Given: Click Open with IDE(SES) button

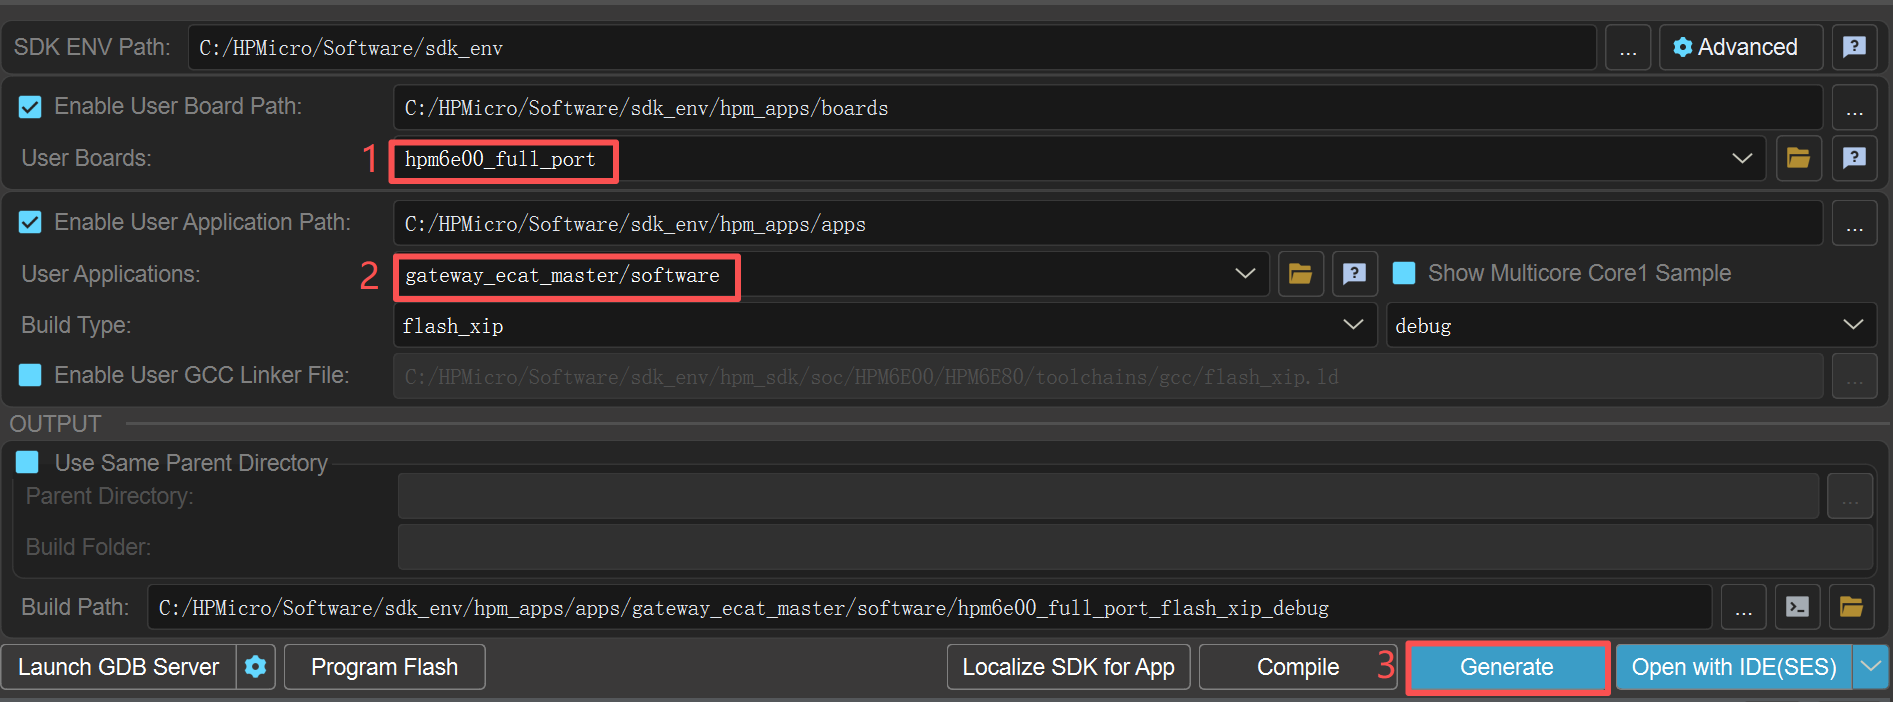Looking at the screenshot, I should coord(1734,667).
